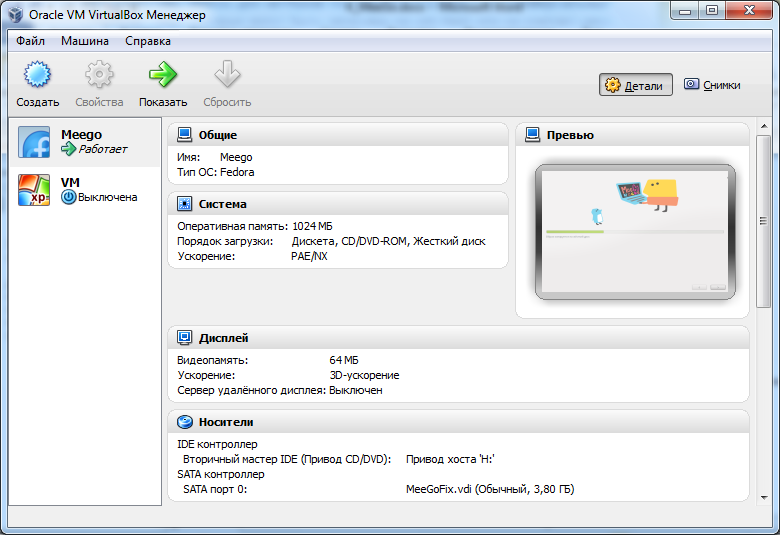Image resolution: width=780 pixels, height=535 pixels.
Task: Click the scrollbar down arrow in details pane
Action: click(764, 497)
